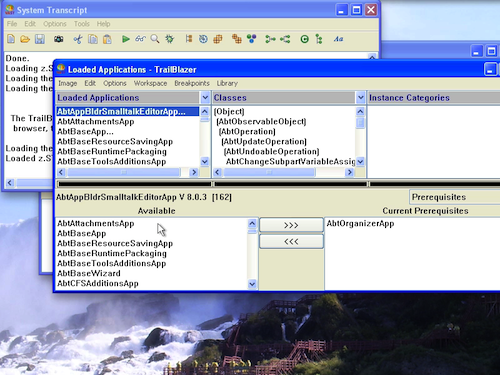Open the Breakpoints menu
The image size is (500, 375).
[x=192, y=83]
